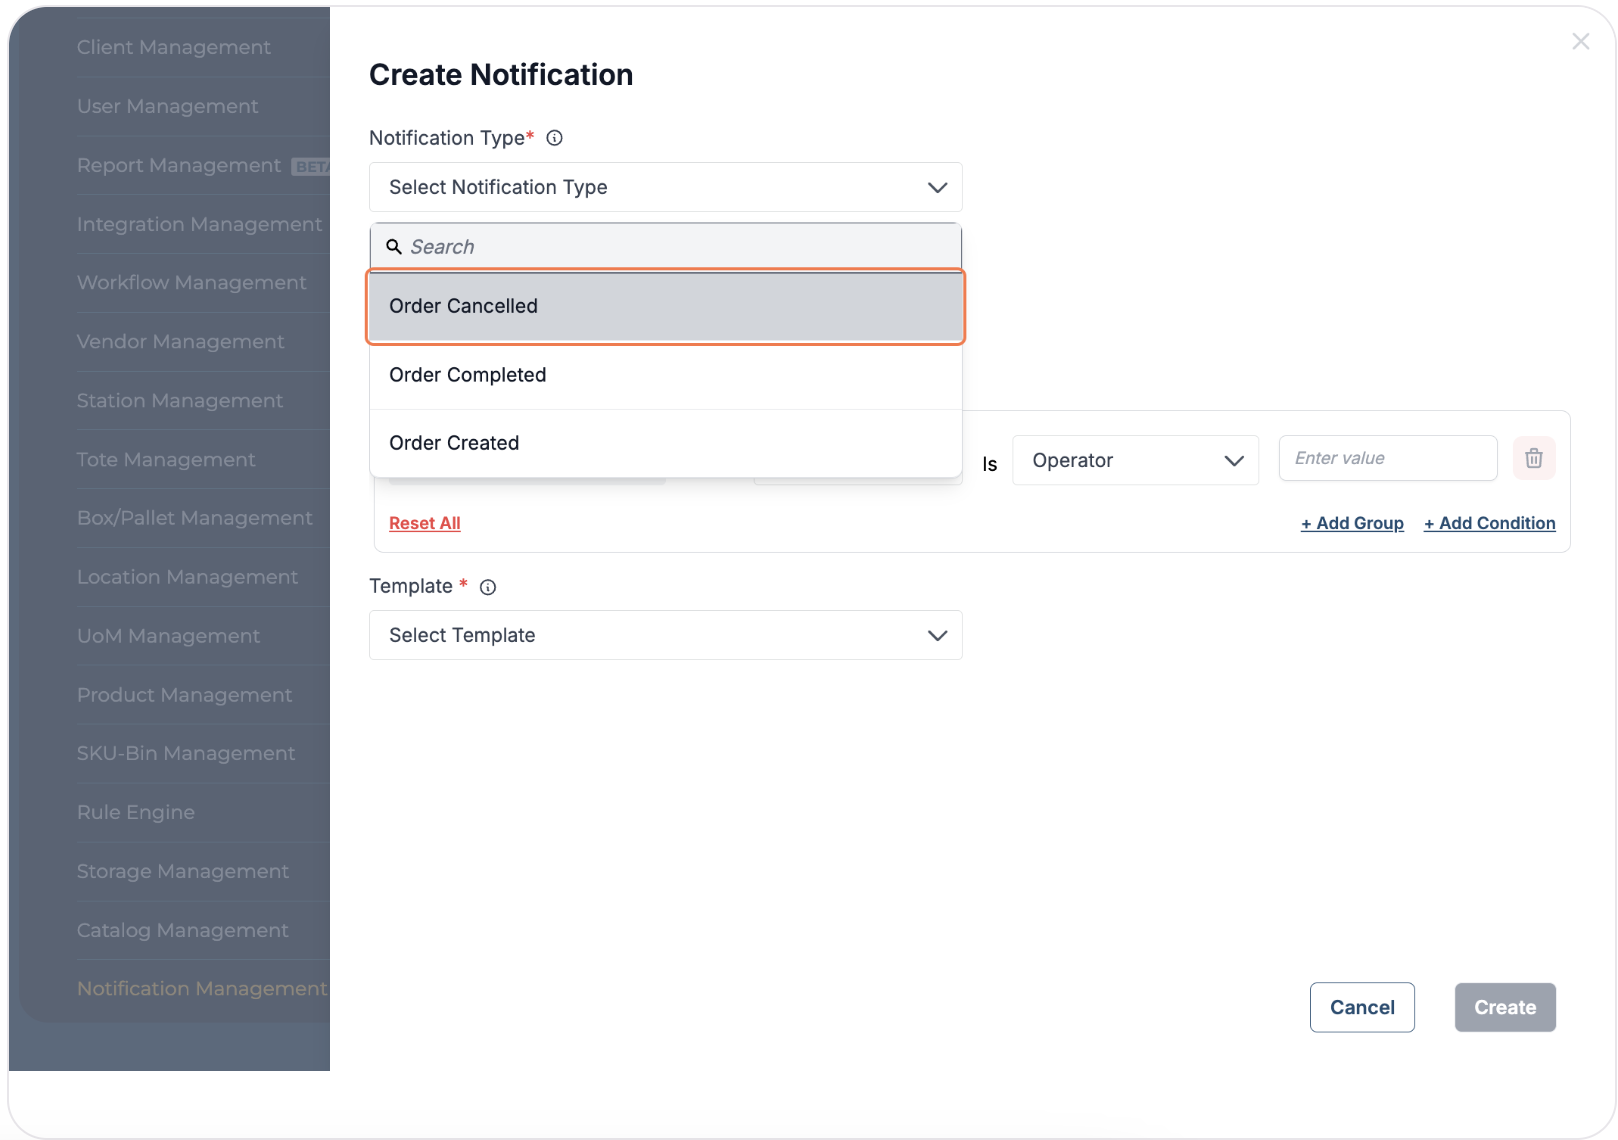Viewport: 1618px width, 1140px height.
Task: Click the info icon beside Template label
Action: [488, 587]
